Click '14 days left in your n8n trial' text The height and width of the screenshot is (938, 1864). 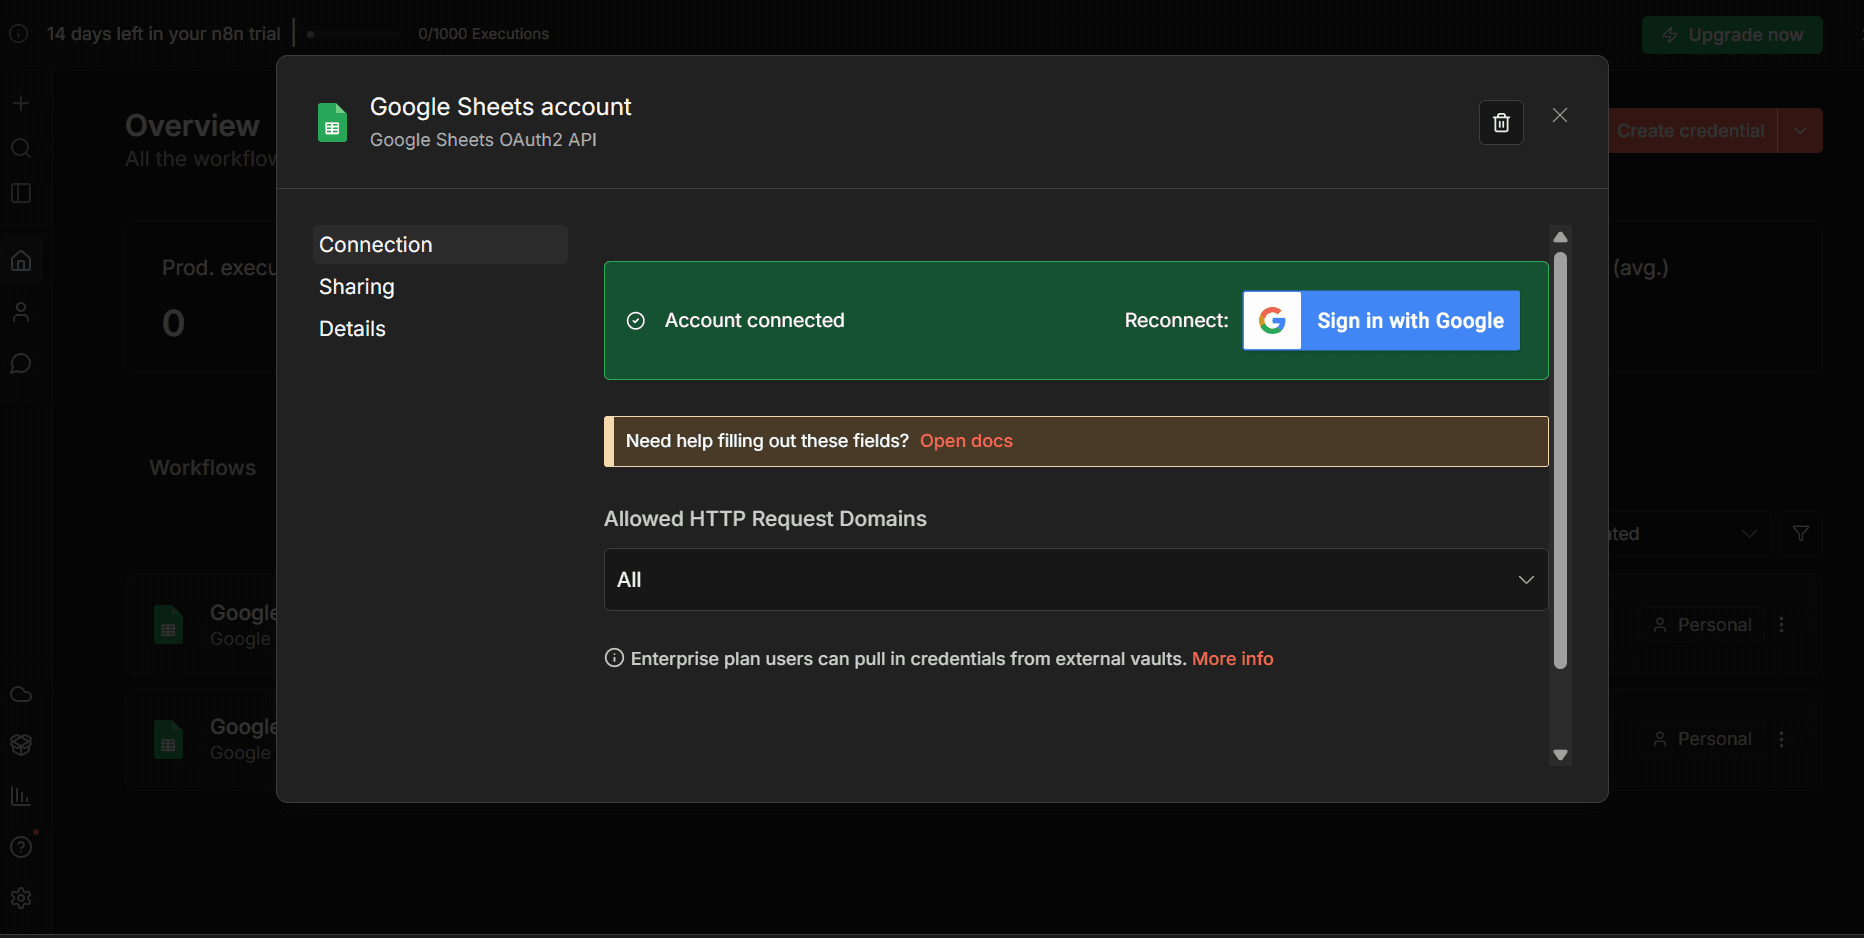[x=164, y=34]
